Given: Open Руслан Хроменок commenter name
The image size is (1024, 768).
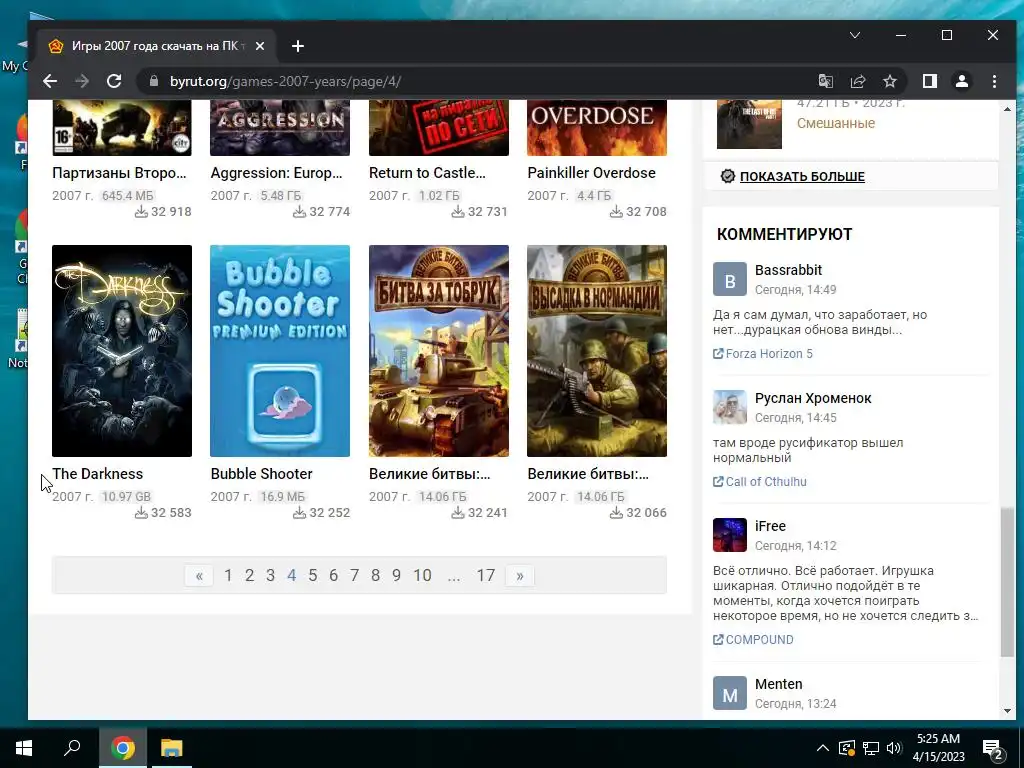Looking at the screenshot, I should coord(813,398).
